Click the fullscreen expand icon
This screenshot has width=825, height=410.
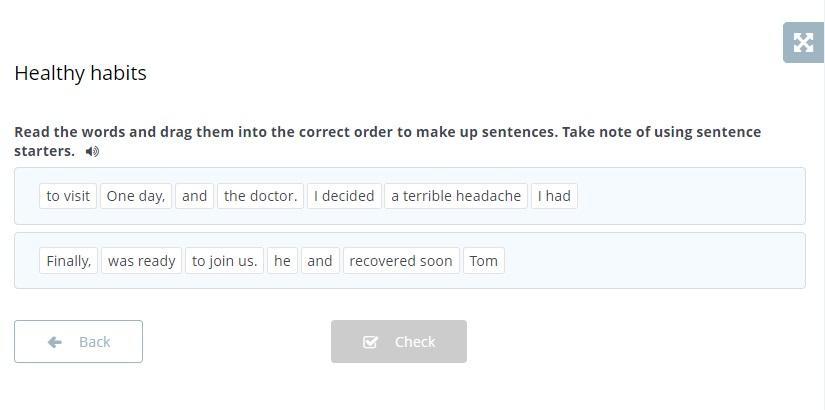(x=803, y=43)
